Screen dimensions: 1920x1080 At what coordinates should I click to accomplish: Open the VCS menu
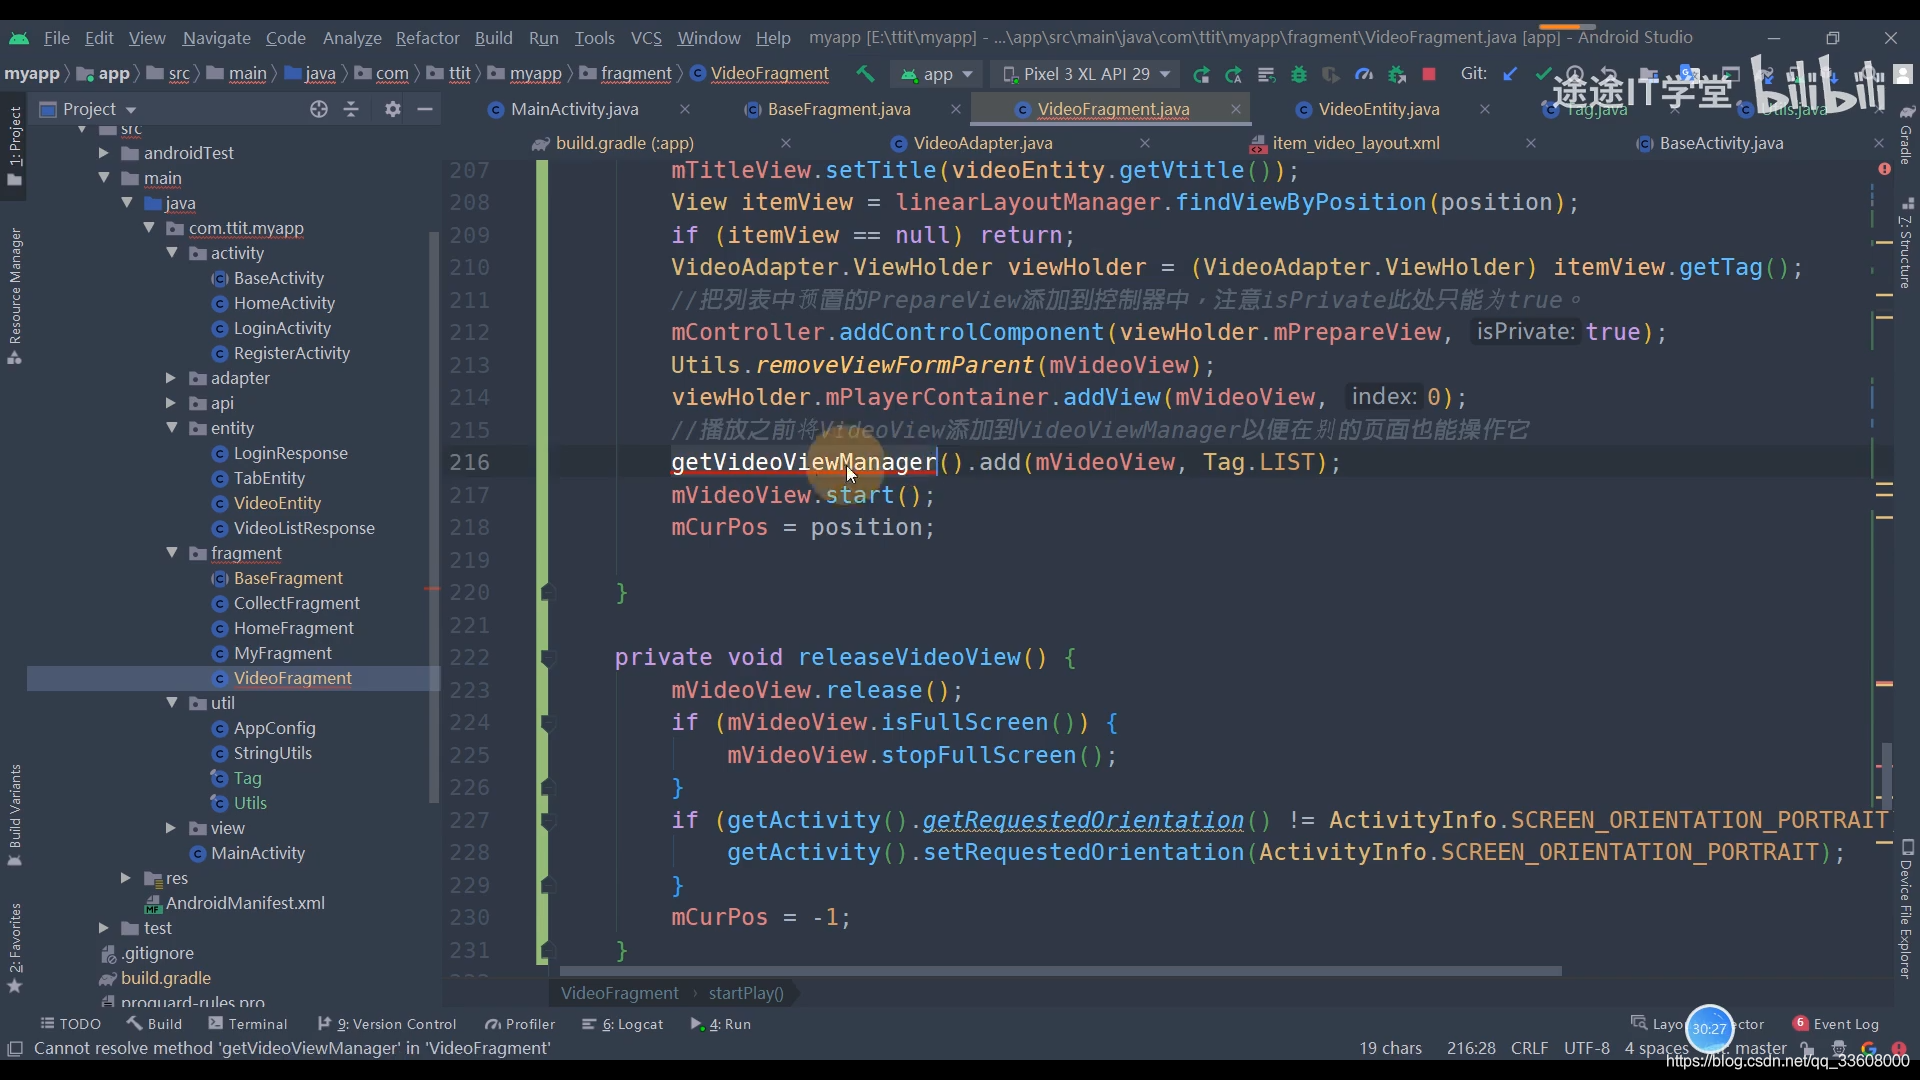[x=646, y=38]
